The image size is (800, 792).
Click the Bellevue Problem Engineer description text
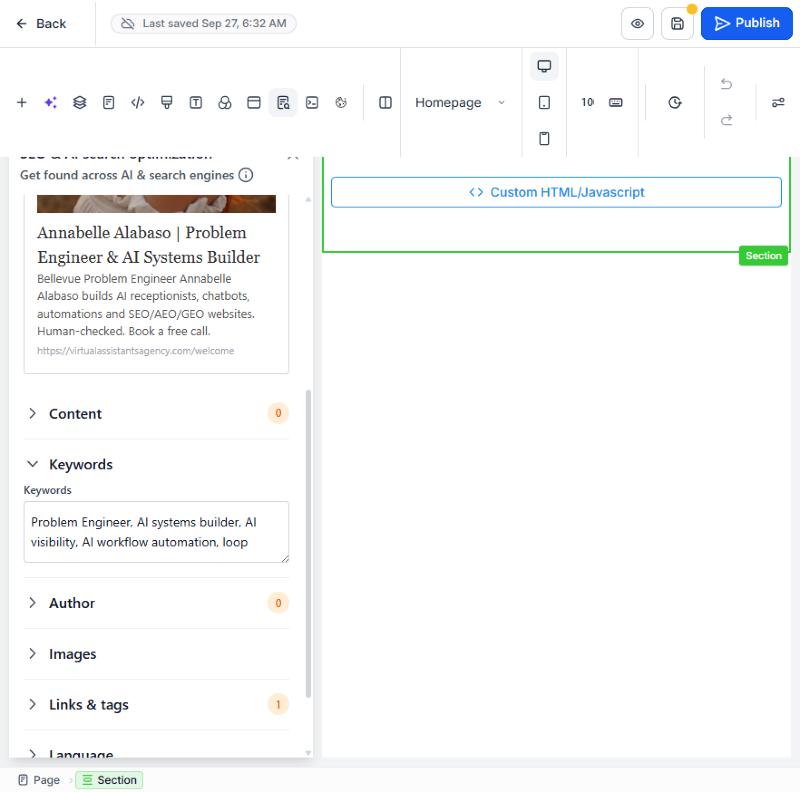click(x=146, y=305)
